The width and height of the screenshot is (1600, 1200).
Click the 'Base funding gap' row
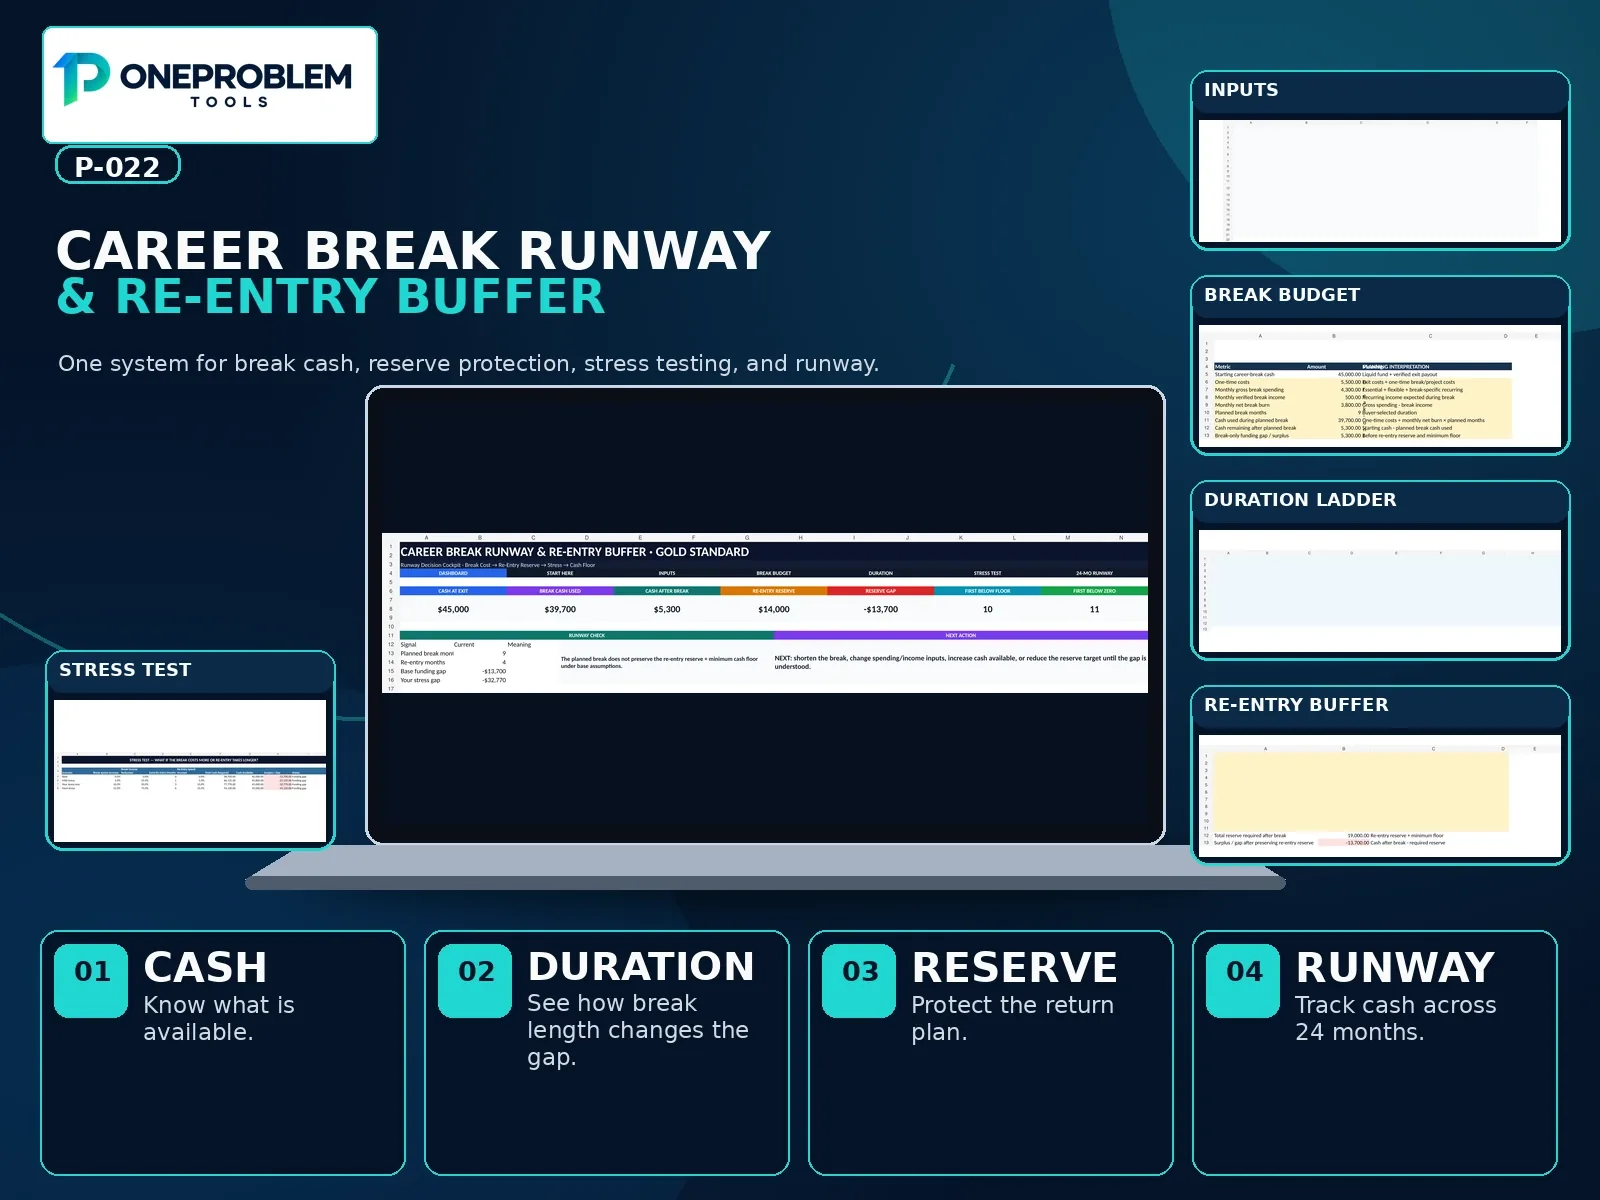coord(453,671)
